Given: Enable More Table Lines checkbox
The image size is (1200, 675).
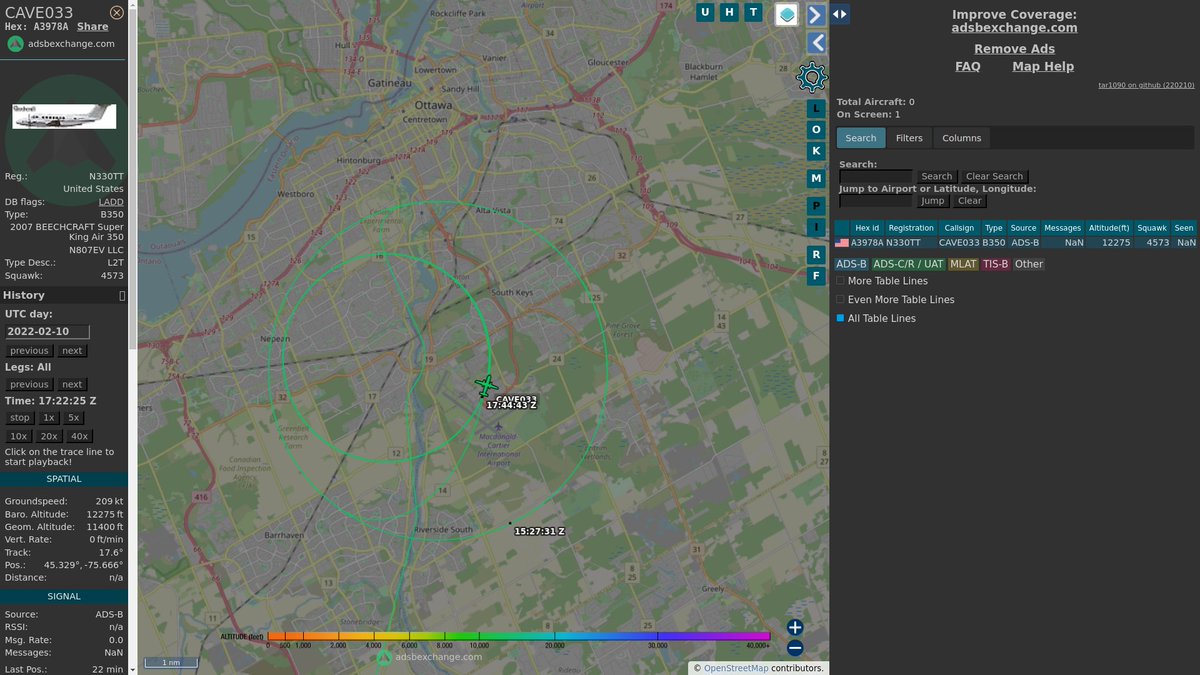Looking at the screenshot, I should click(840, 281).
